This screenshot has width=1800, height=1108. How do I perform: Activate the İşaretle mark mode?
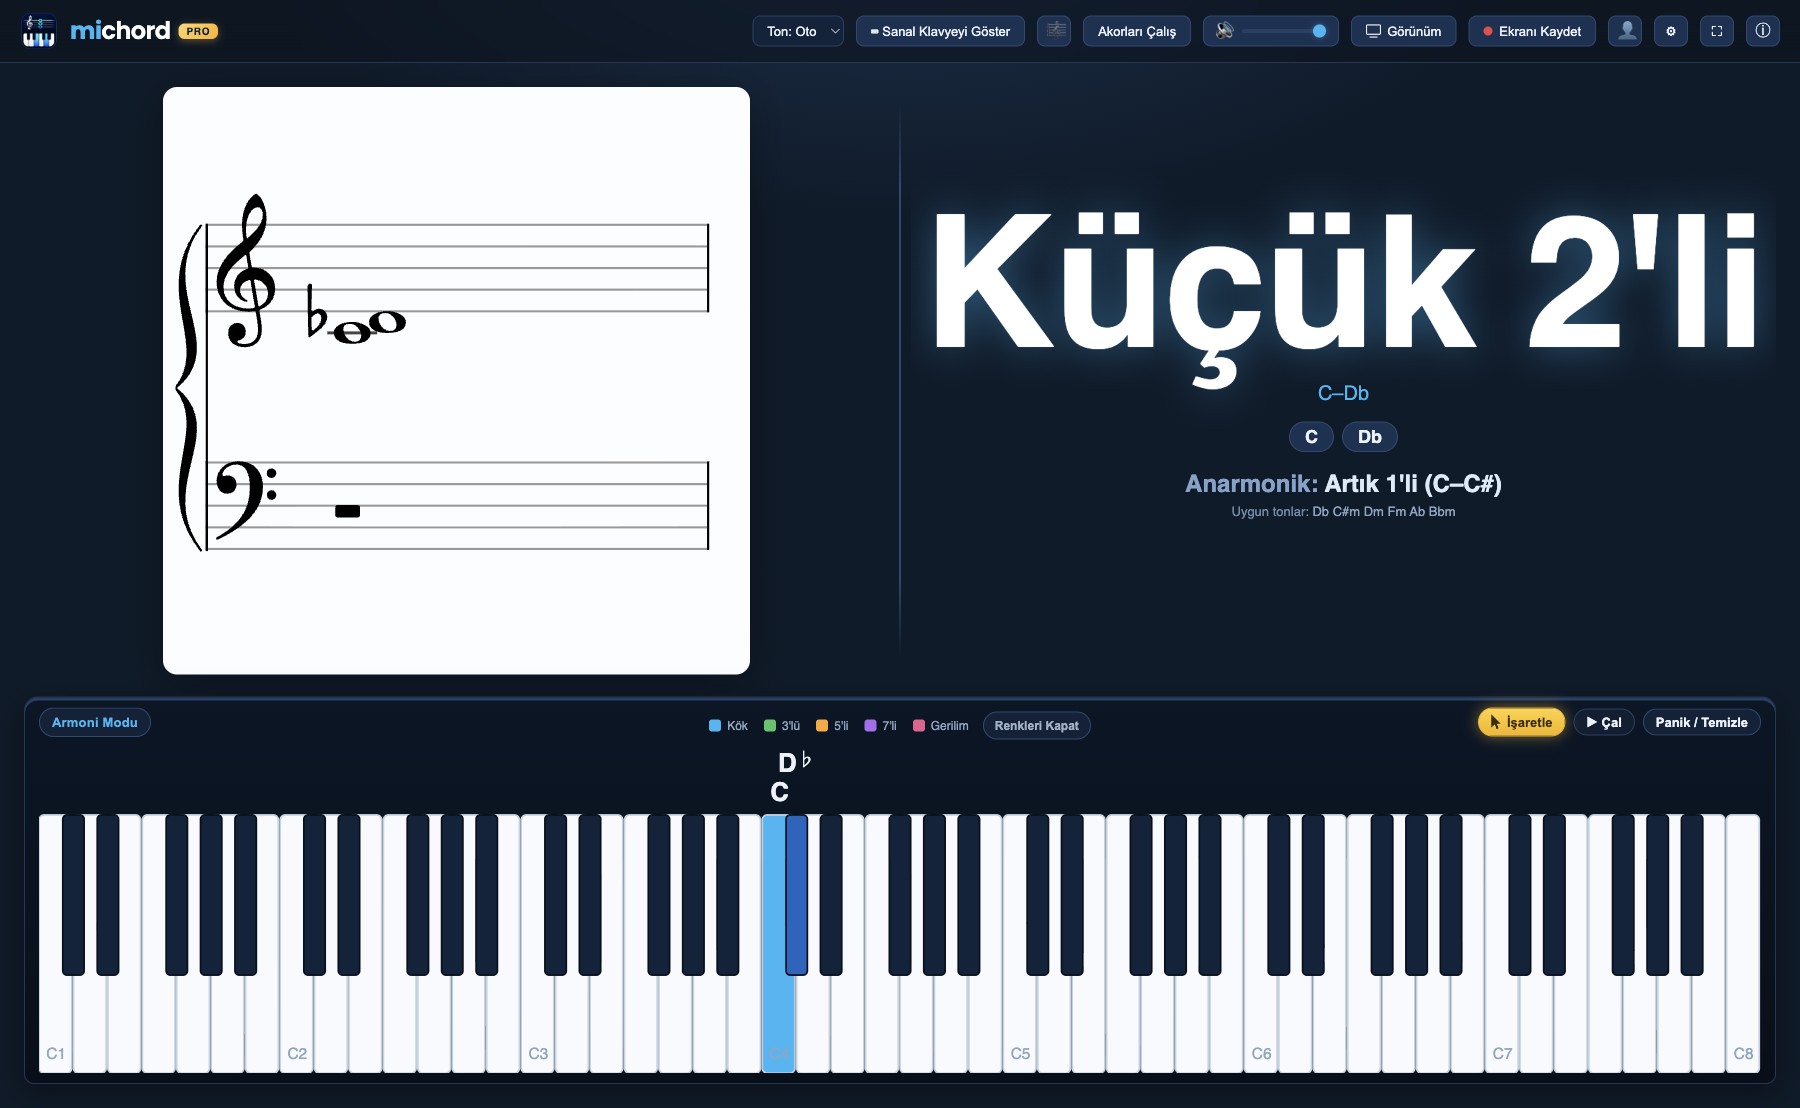[x=1521, y=722]
